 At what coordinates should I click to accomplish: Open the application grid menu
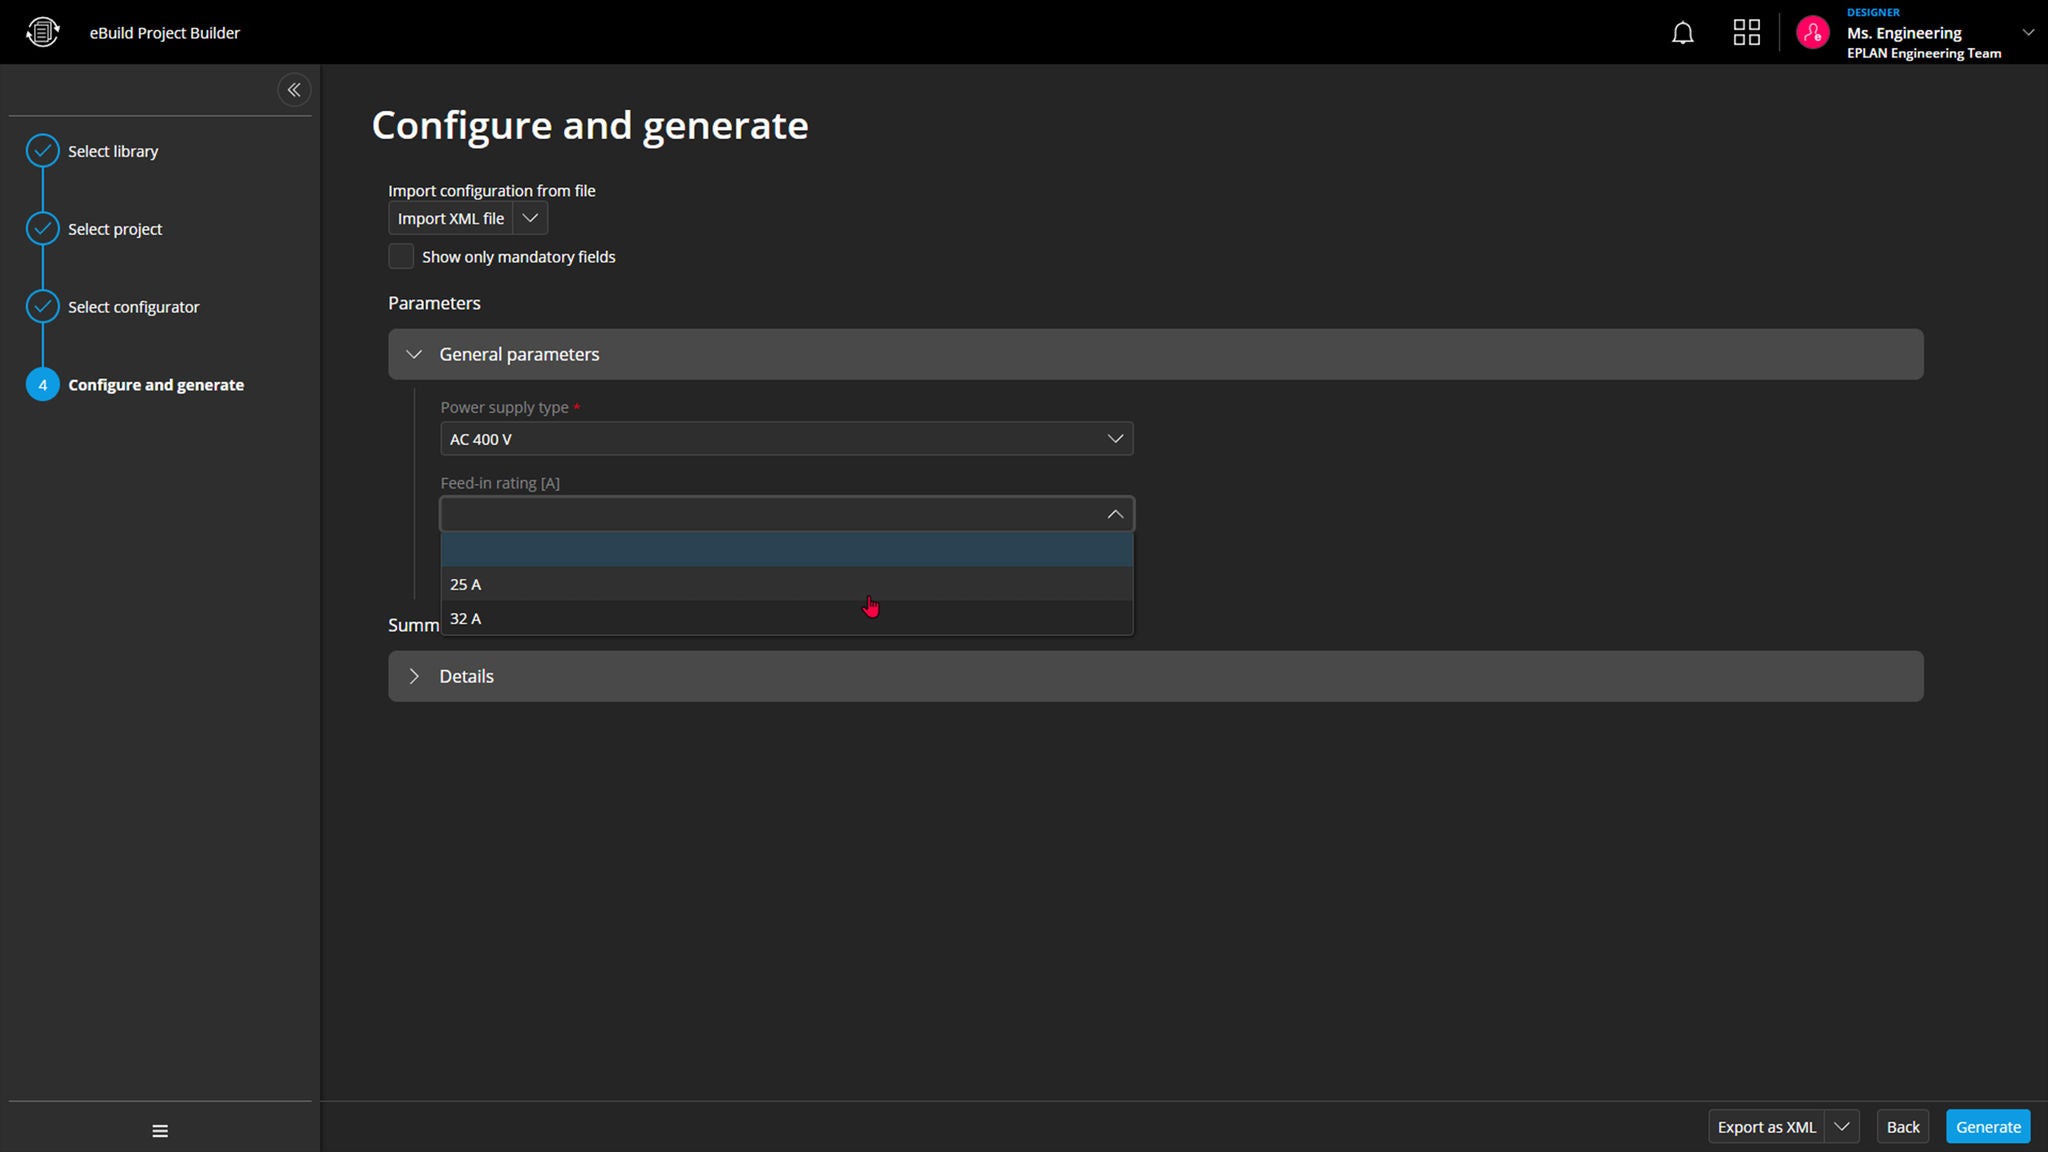[x=1746, y=33]
